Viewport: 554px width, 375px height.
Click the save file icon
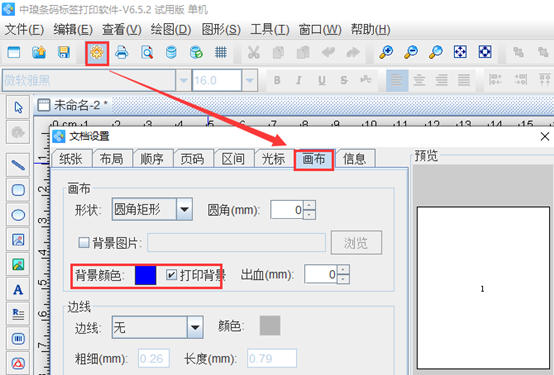click(x=64, y=52)
